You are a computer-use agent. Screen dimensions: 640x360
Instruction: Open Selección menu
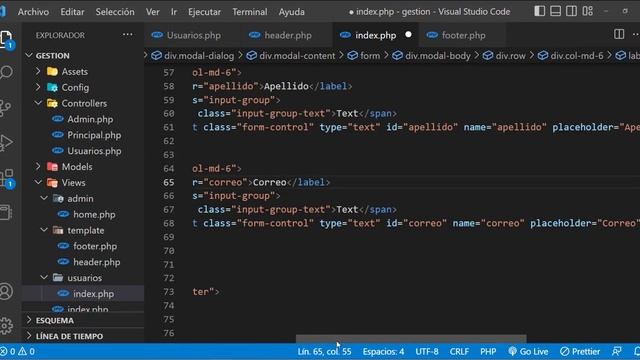115,12
